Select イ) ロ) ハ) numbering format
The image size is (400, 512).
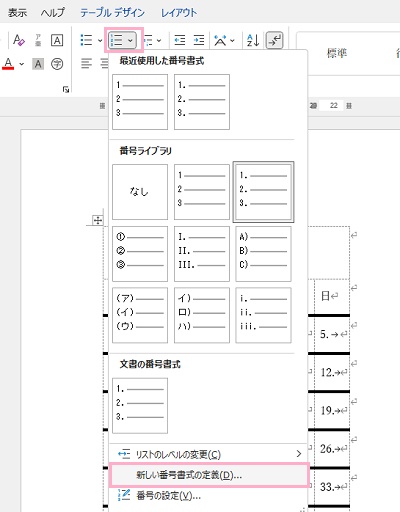click(x=202, y=315)
